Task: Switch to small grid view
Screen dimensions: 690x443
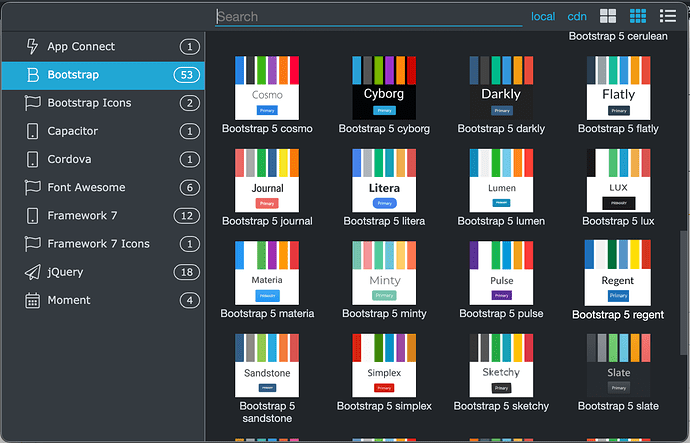Action: [x=637, y=16]
